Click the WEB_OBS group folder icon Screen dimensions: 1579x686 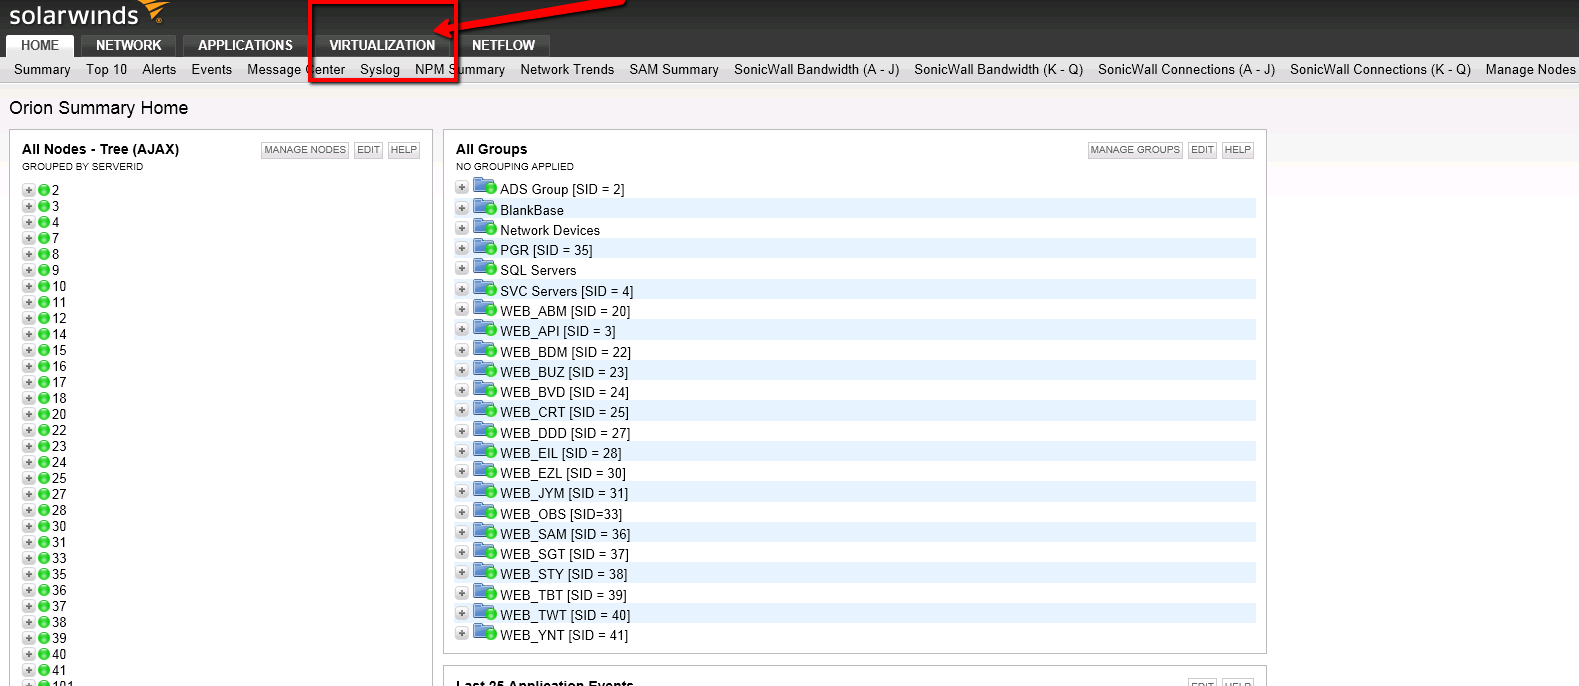click(x=485, y=511)
